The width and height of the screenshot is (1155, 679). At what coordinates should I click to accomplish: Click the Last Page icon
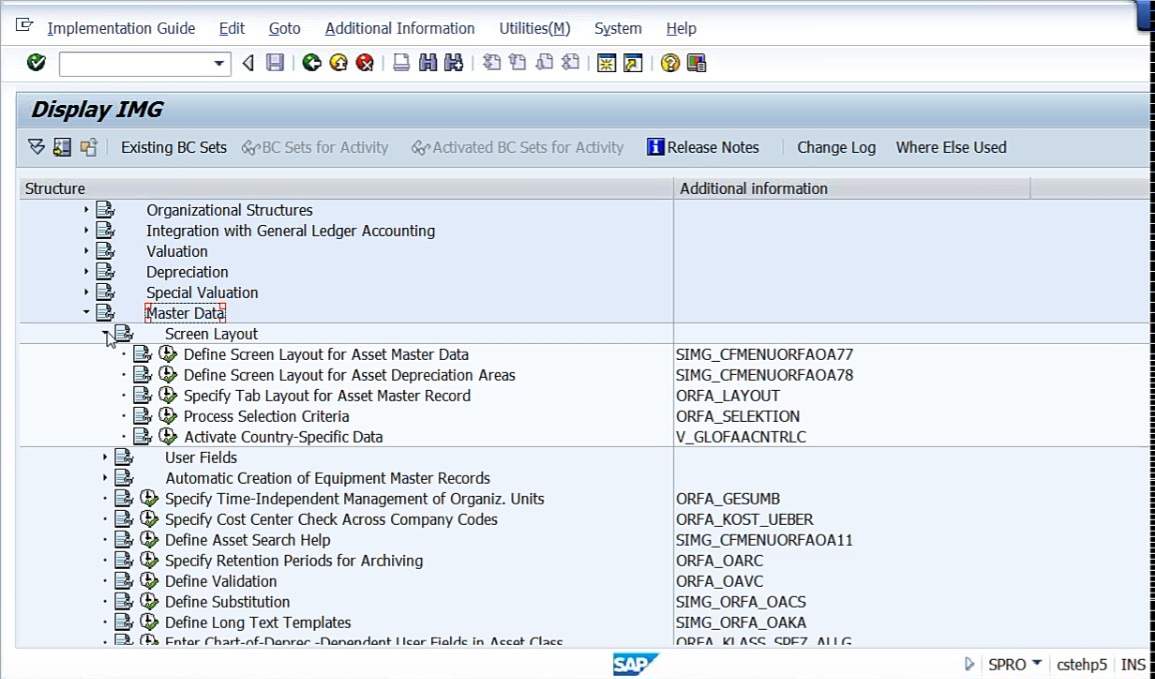[570, 63]
